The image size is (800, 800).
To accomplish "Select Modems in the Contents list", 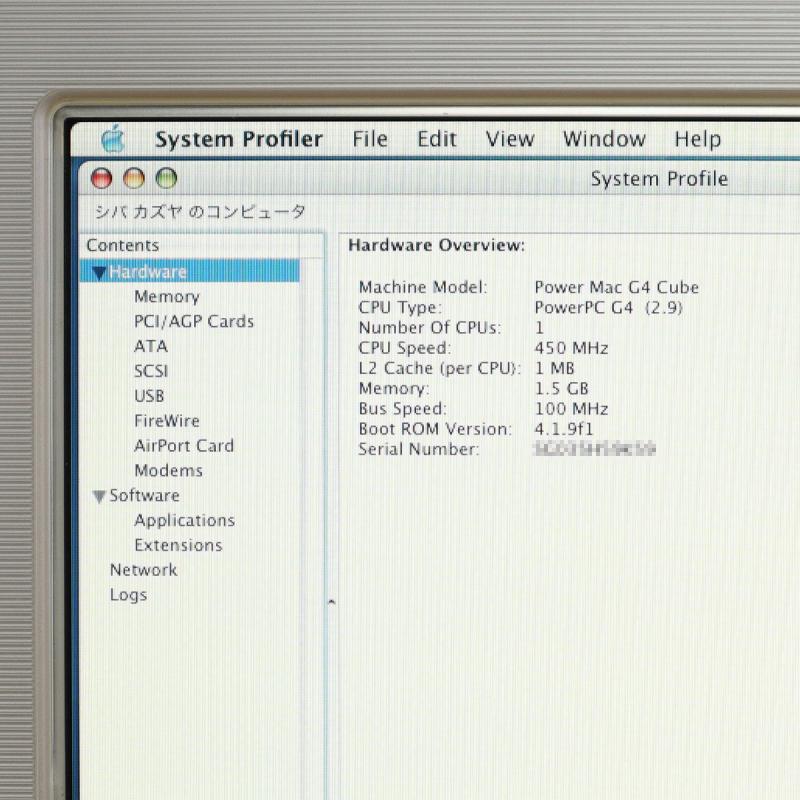I will 168,470.
